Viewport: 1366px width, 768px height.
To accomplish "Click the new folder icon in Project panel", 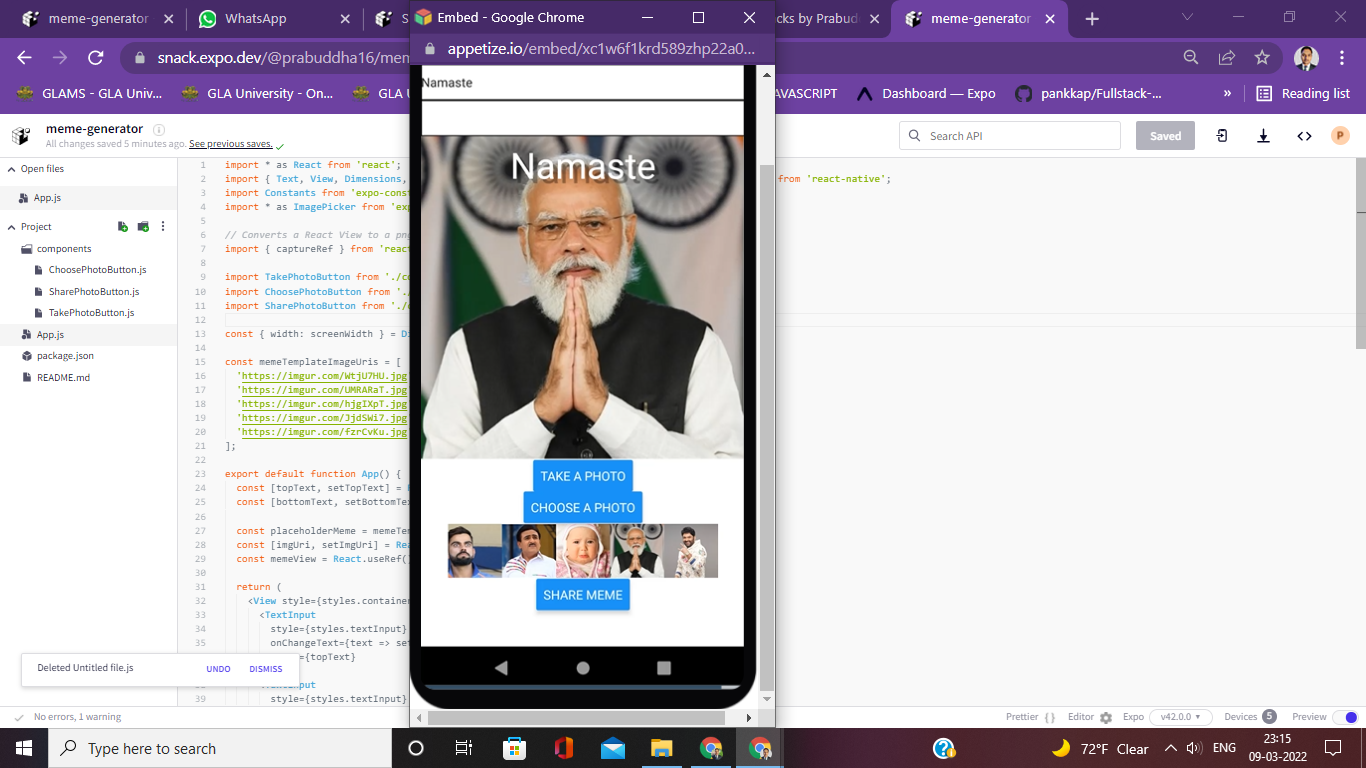I will pyautogui.click(x=143, y=227).
